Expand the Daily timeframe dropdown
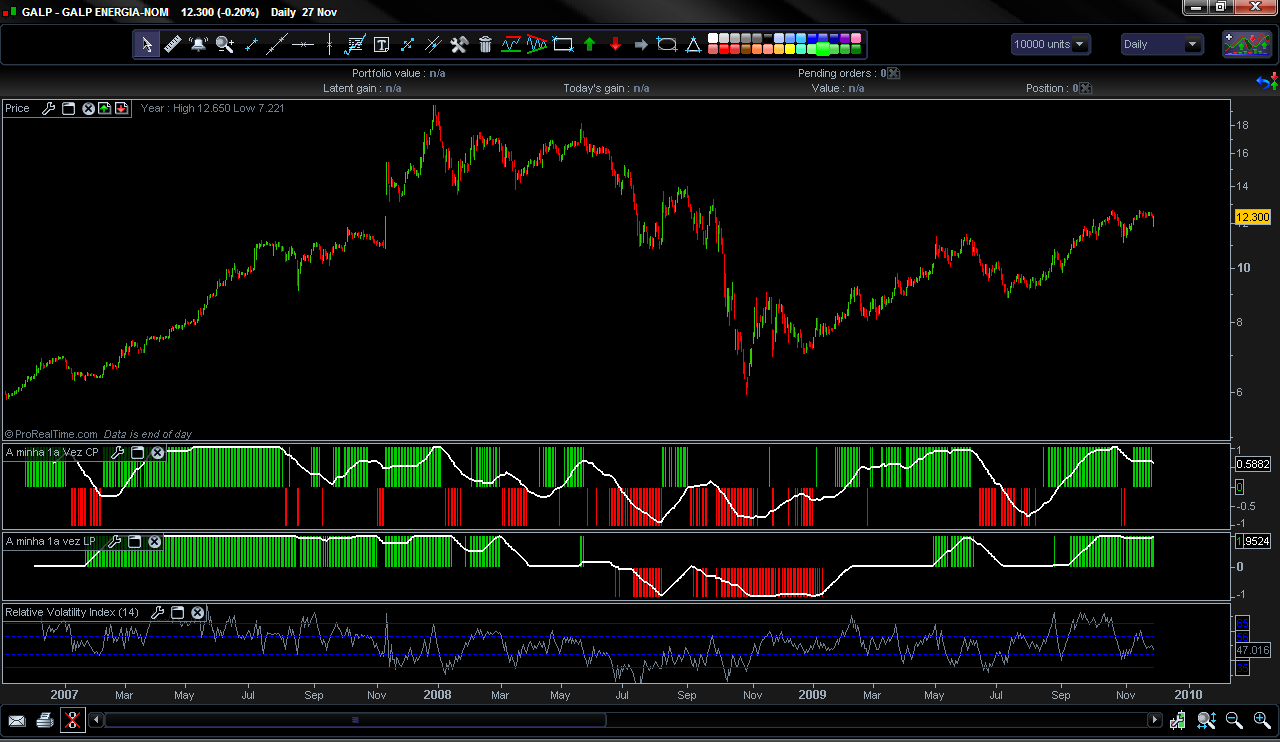This screenshot has width=1280, height=742. pos(1162,44)
